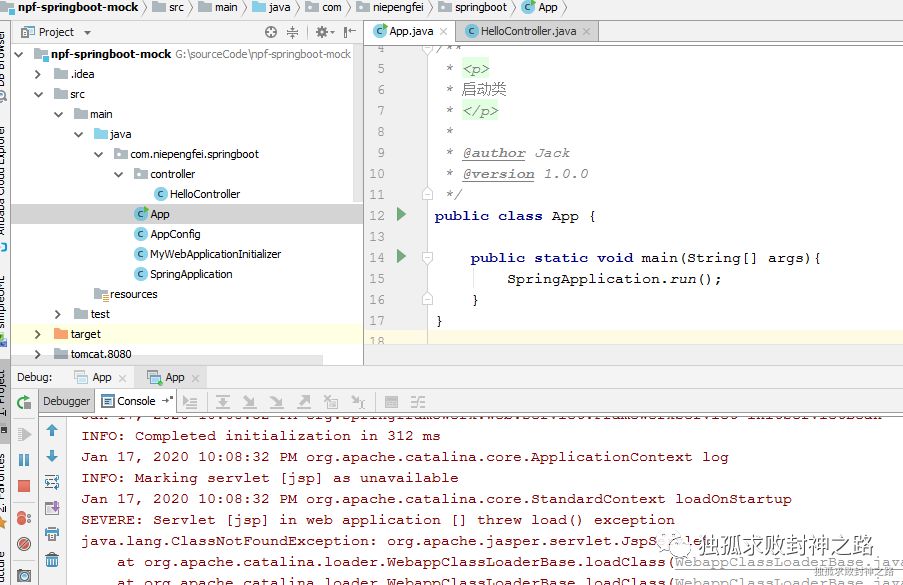Viewport: 903px width, 585px height.
Task: Collapse the com.niepengfei.springboot package
Action: tap(98, 154)
